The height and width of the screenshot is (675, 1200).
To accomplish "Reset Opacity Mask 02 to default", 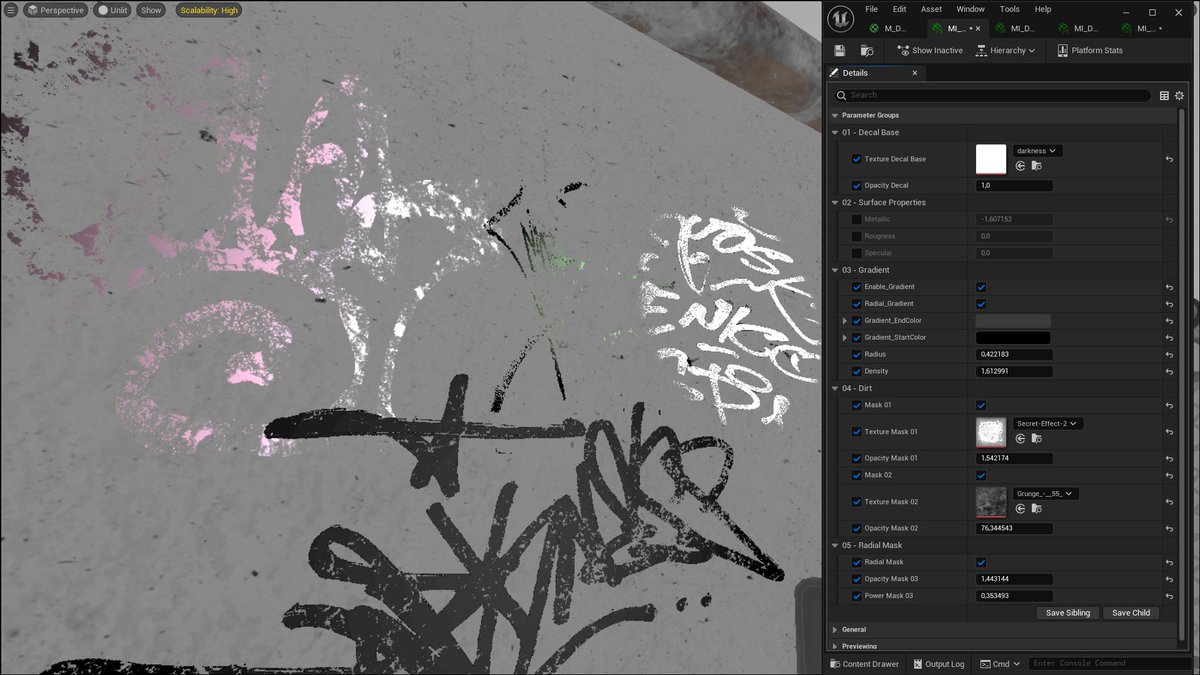I will tap(1169, 528).
